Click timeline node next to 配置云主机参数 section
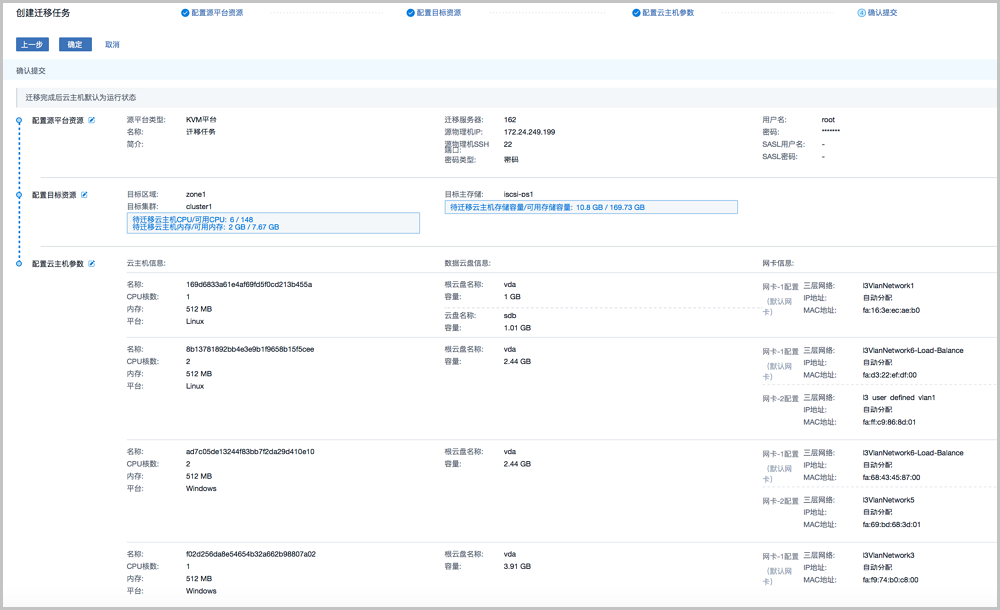Image resolution: width=1000 pixels, height=610 pixels. [x=18, y=264]
